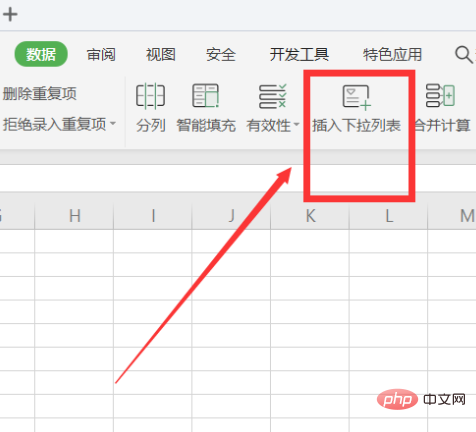This screenshot has height=432, width=476.
Task: Click 删除重复项 button
Action: click(40, 94)
